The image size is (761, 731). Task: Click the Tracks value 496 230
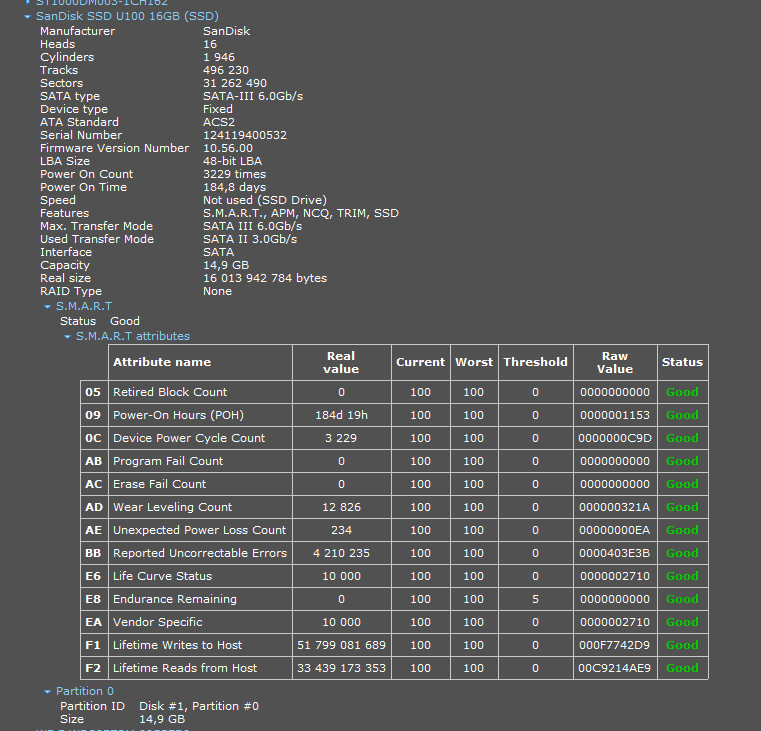pos(226,70)
